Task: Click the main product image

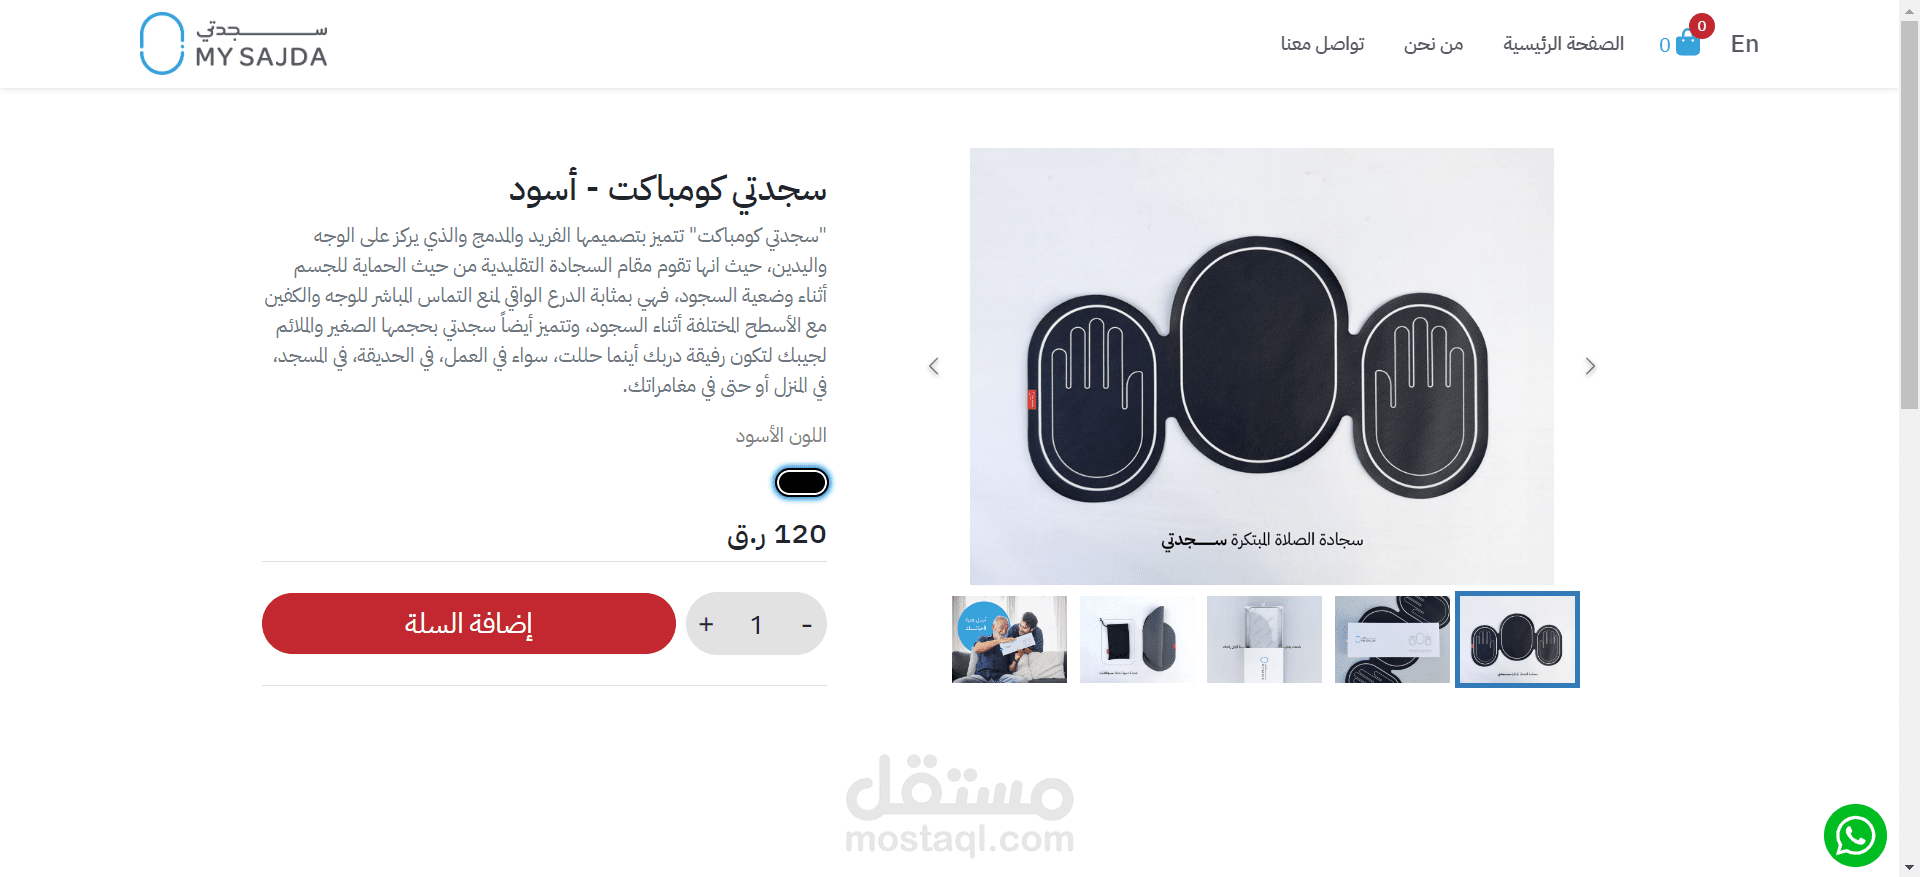Action: (1262, 366)
